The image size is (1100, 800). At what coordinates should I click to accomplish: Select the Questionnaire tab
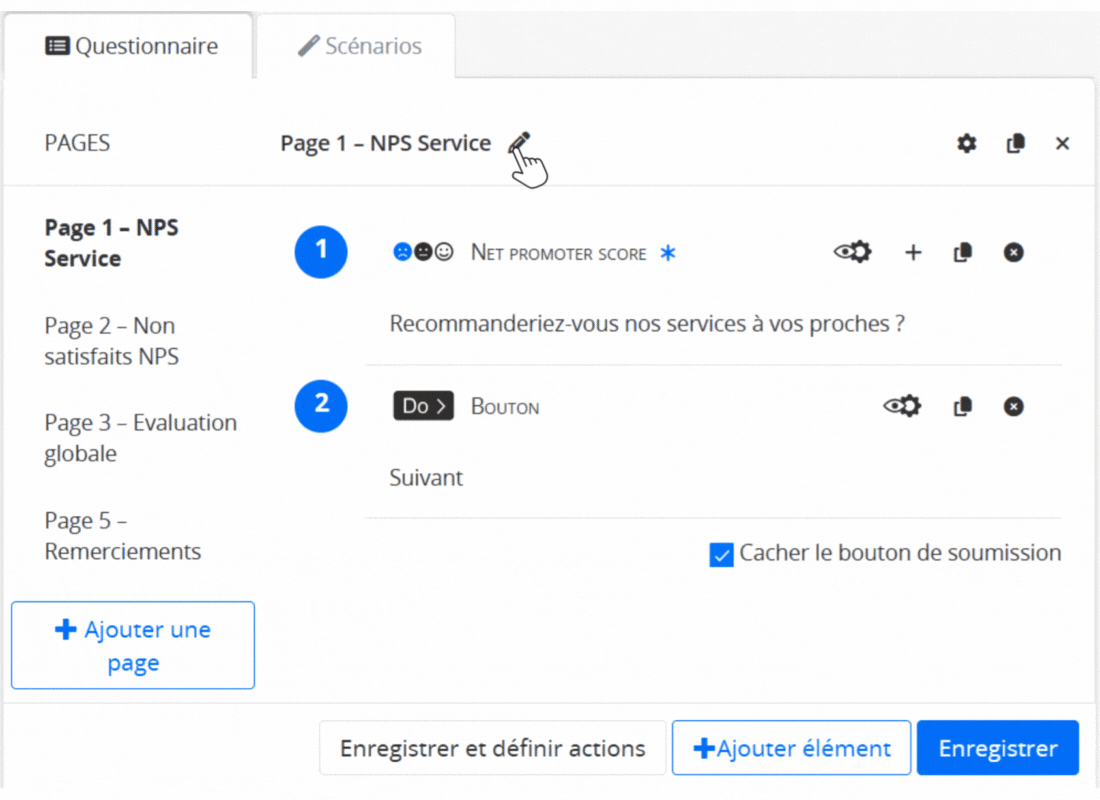coord(132,46)
